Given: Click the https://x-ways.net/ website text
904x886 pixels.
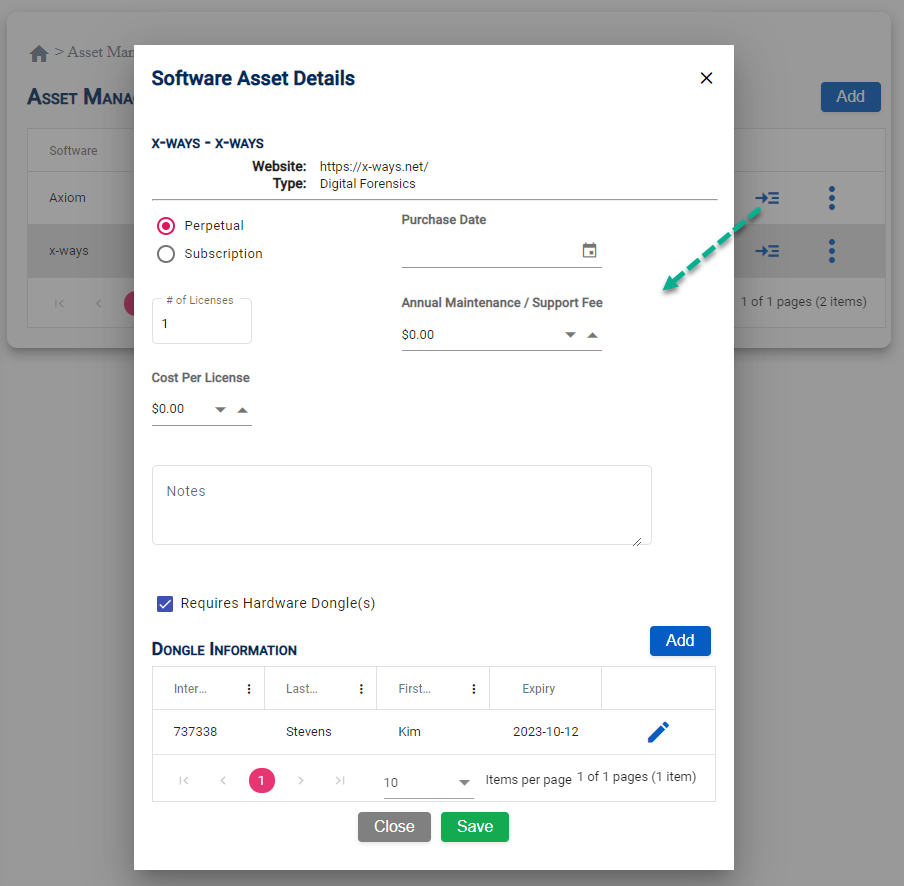Looking at the screenshot, I should (x=374, y=167).
